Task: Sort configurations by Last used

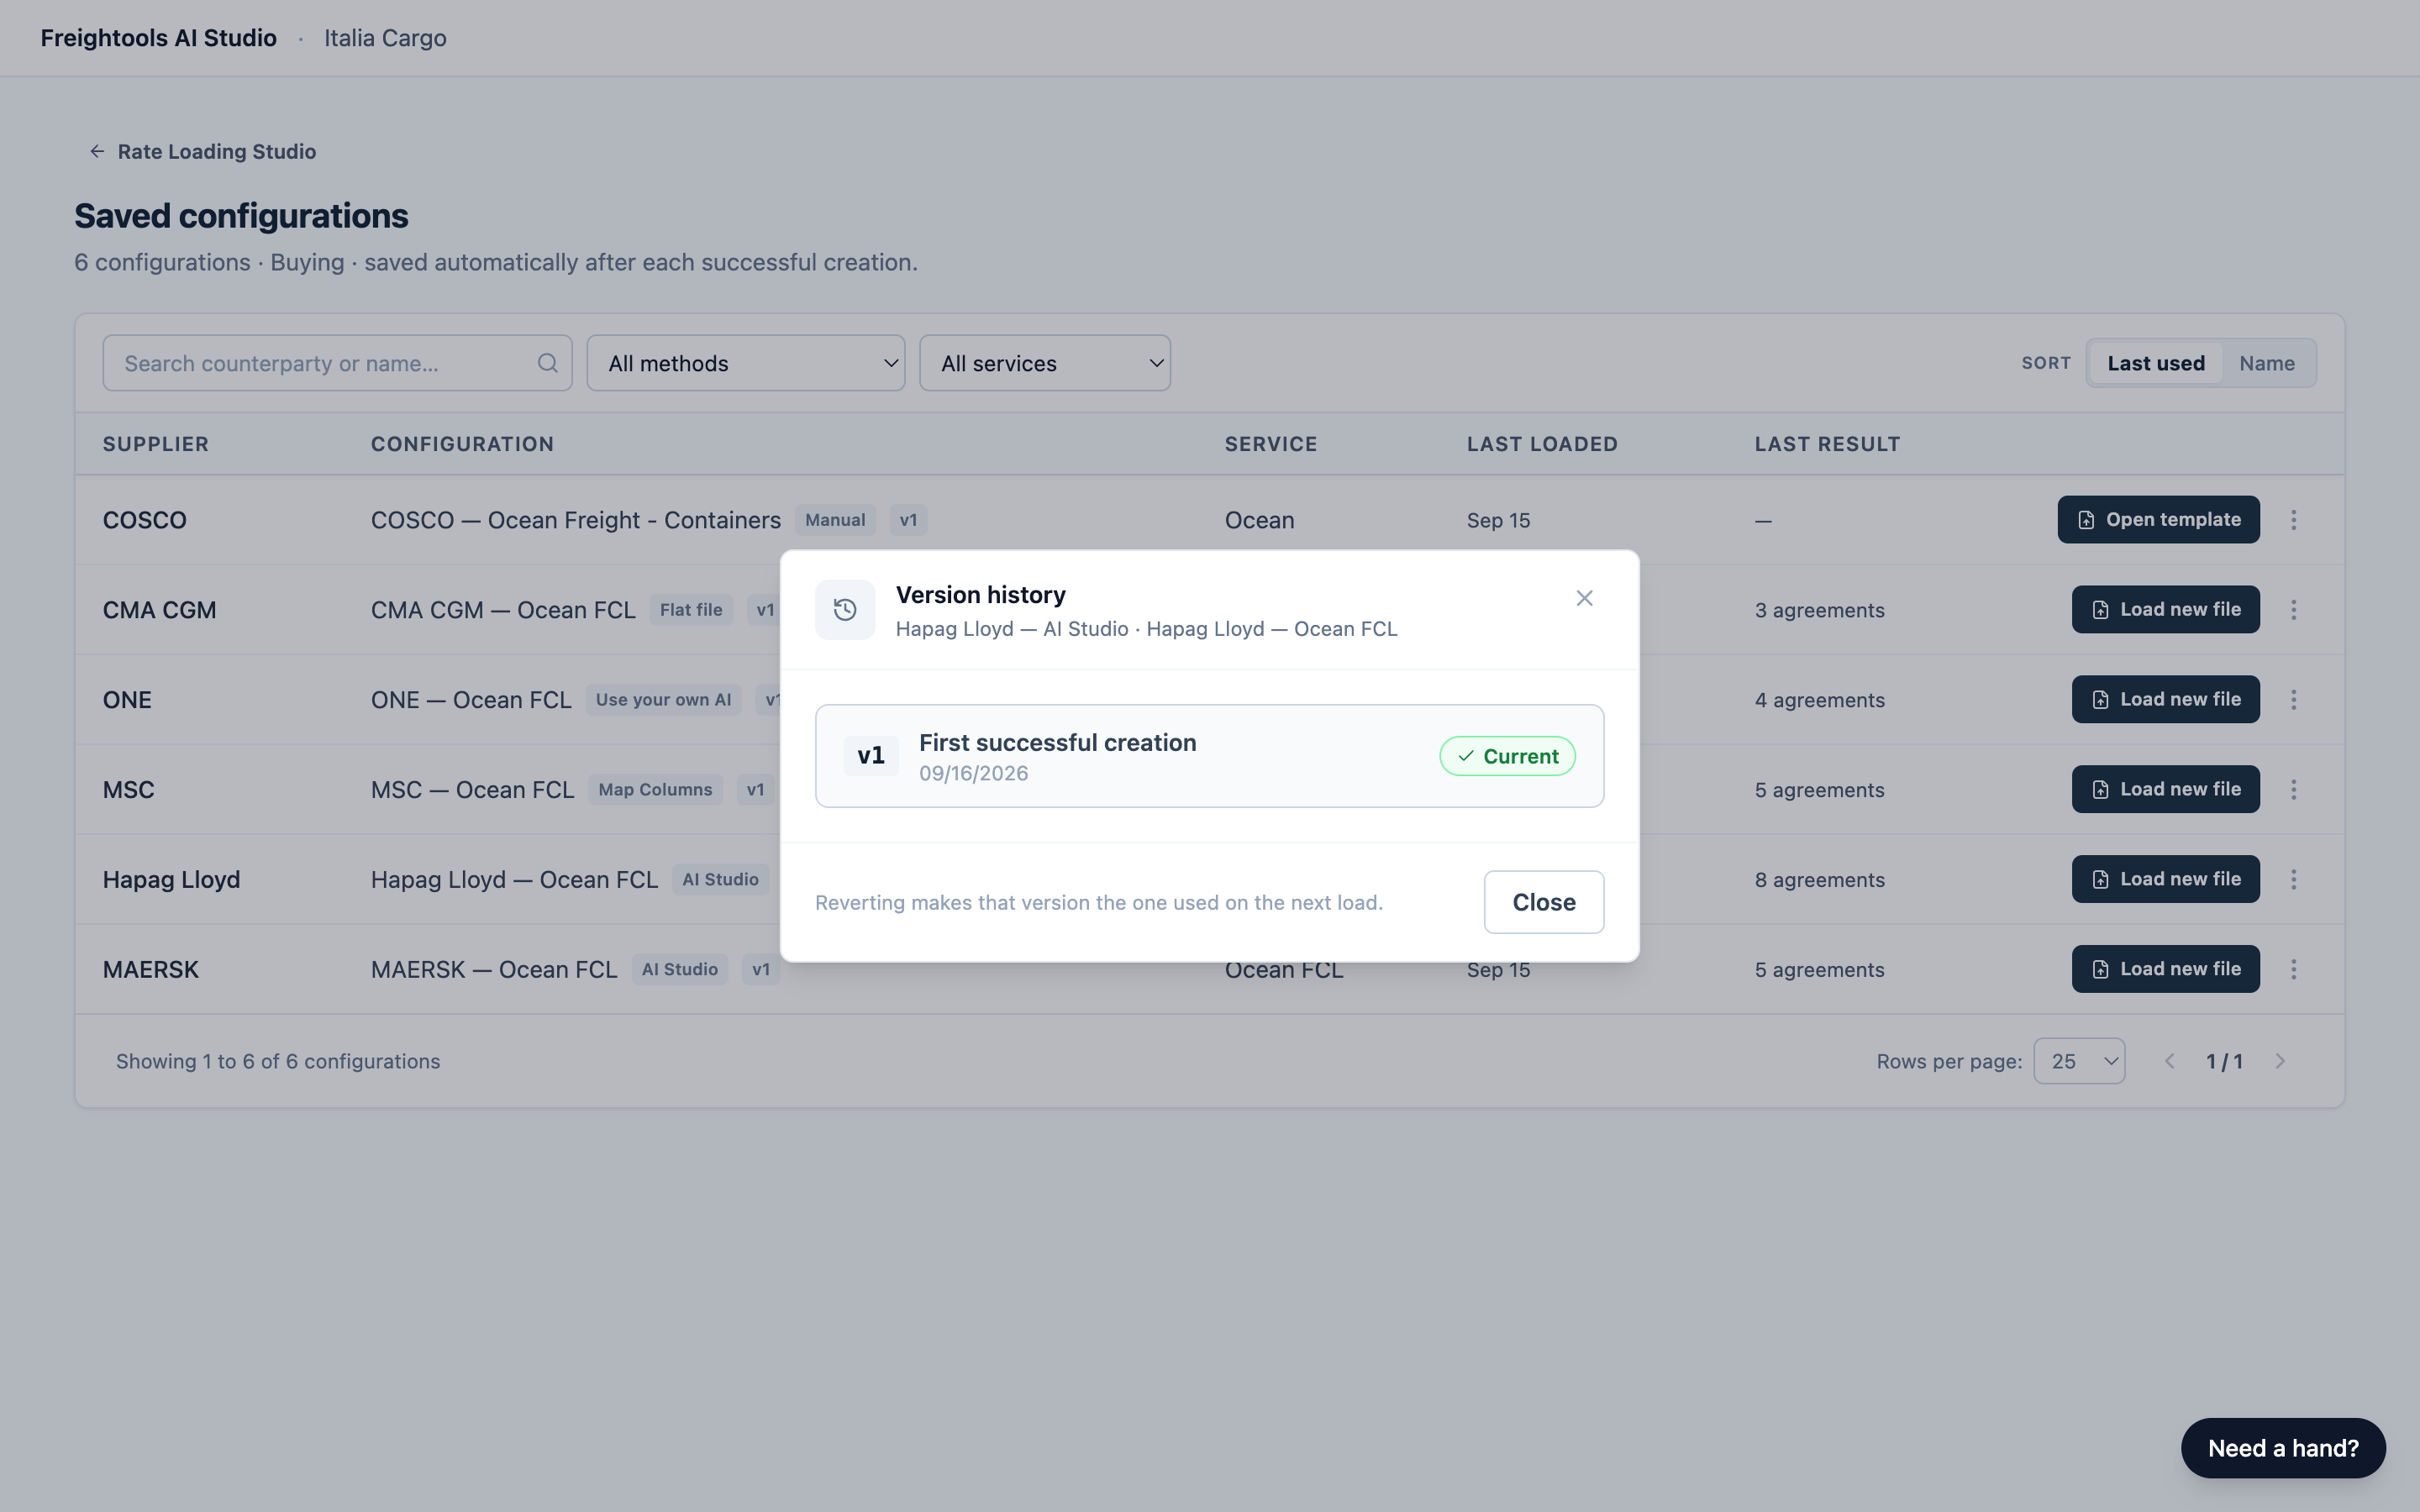Action: point(2155,363)
